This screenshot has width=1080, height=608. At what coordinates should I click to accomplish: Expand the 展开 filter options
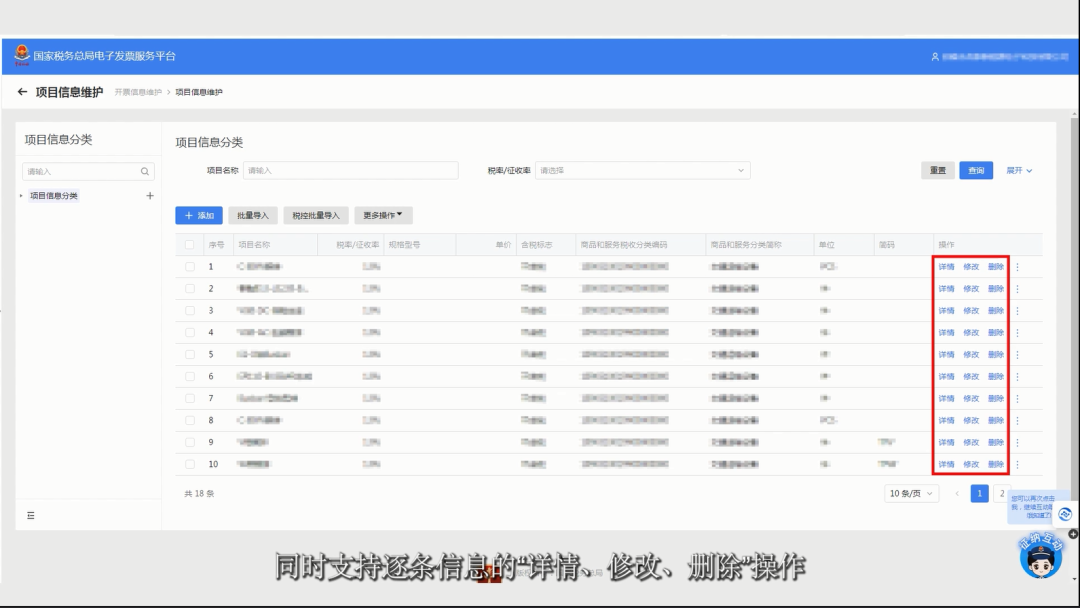(1019, 171)
